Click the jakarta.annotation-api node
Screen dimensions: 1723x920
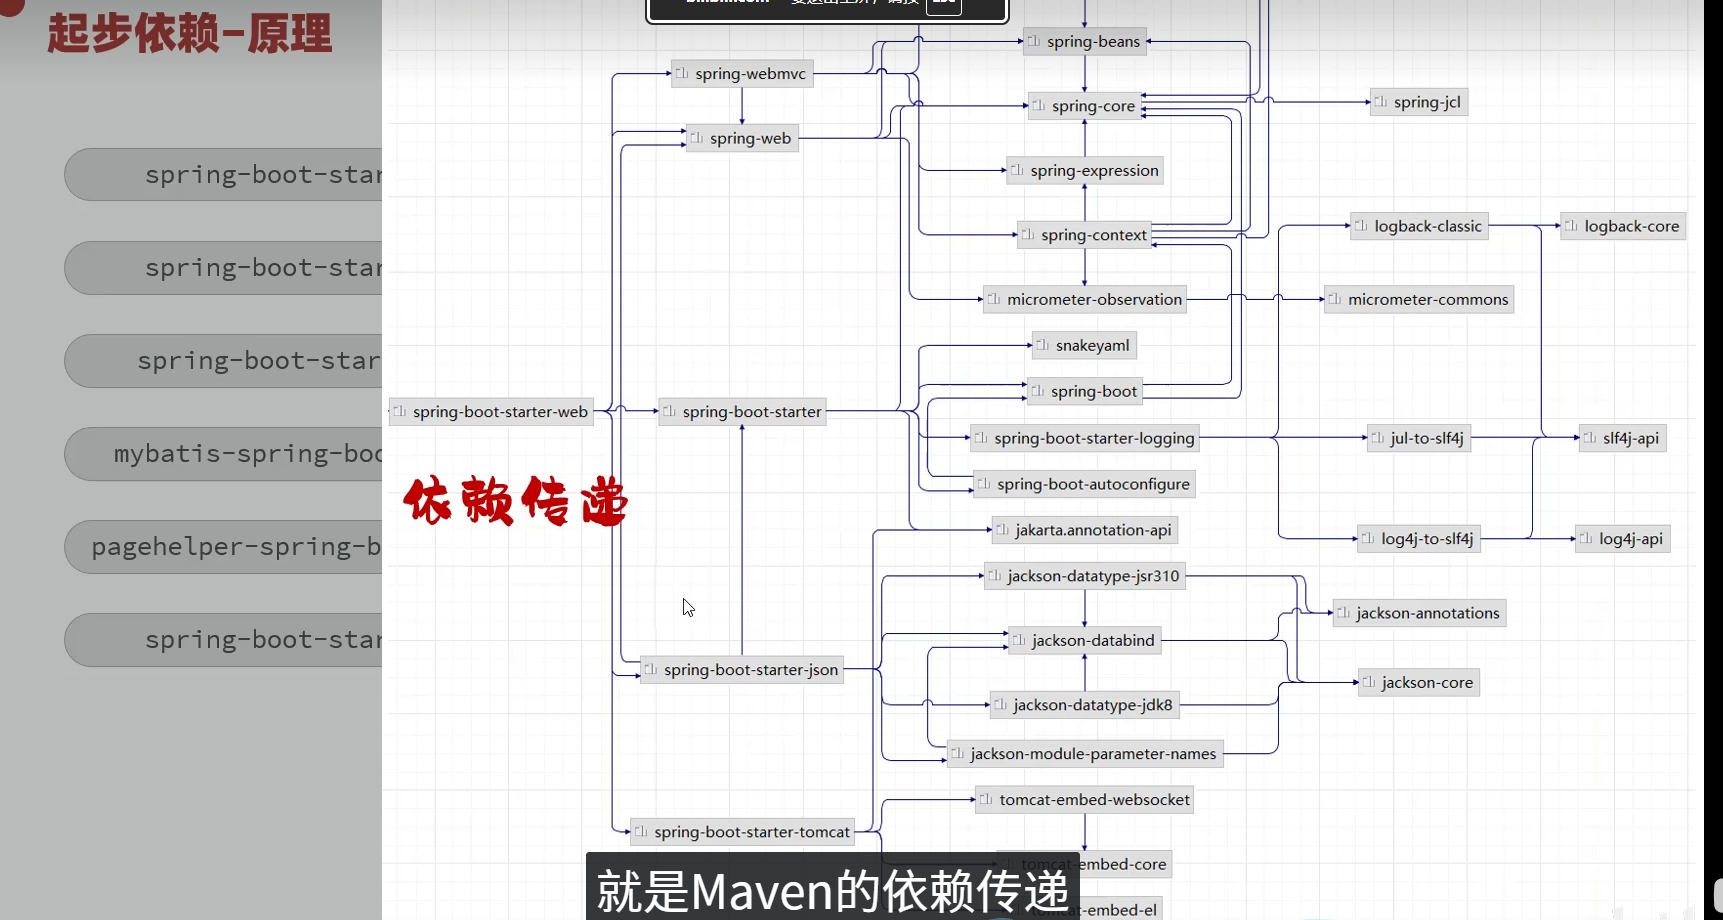(1085, 530)
